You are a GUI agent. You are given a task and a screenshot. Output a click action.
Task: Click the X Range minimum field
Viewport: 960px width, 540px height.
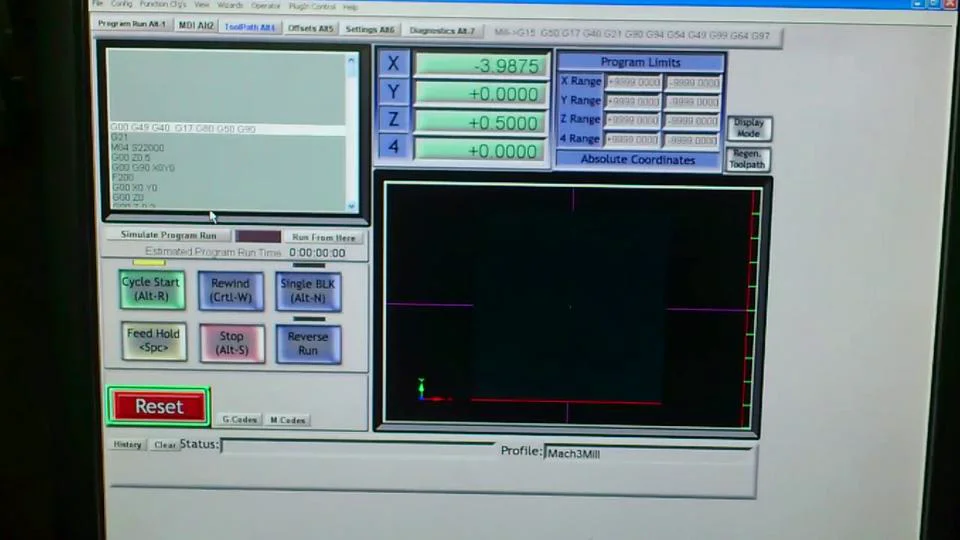692,83
